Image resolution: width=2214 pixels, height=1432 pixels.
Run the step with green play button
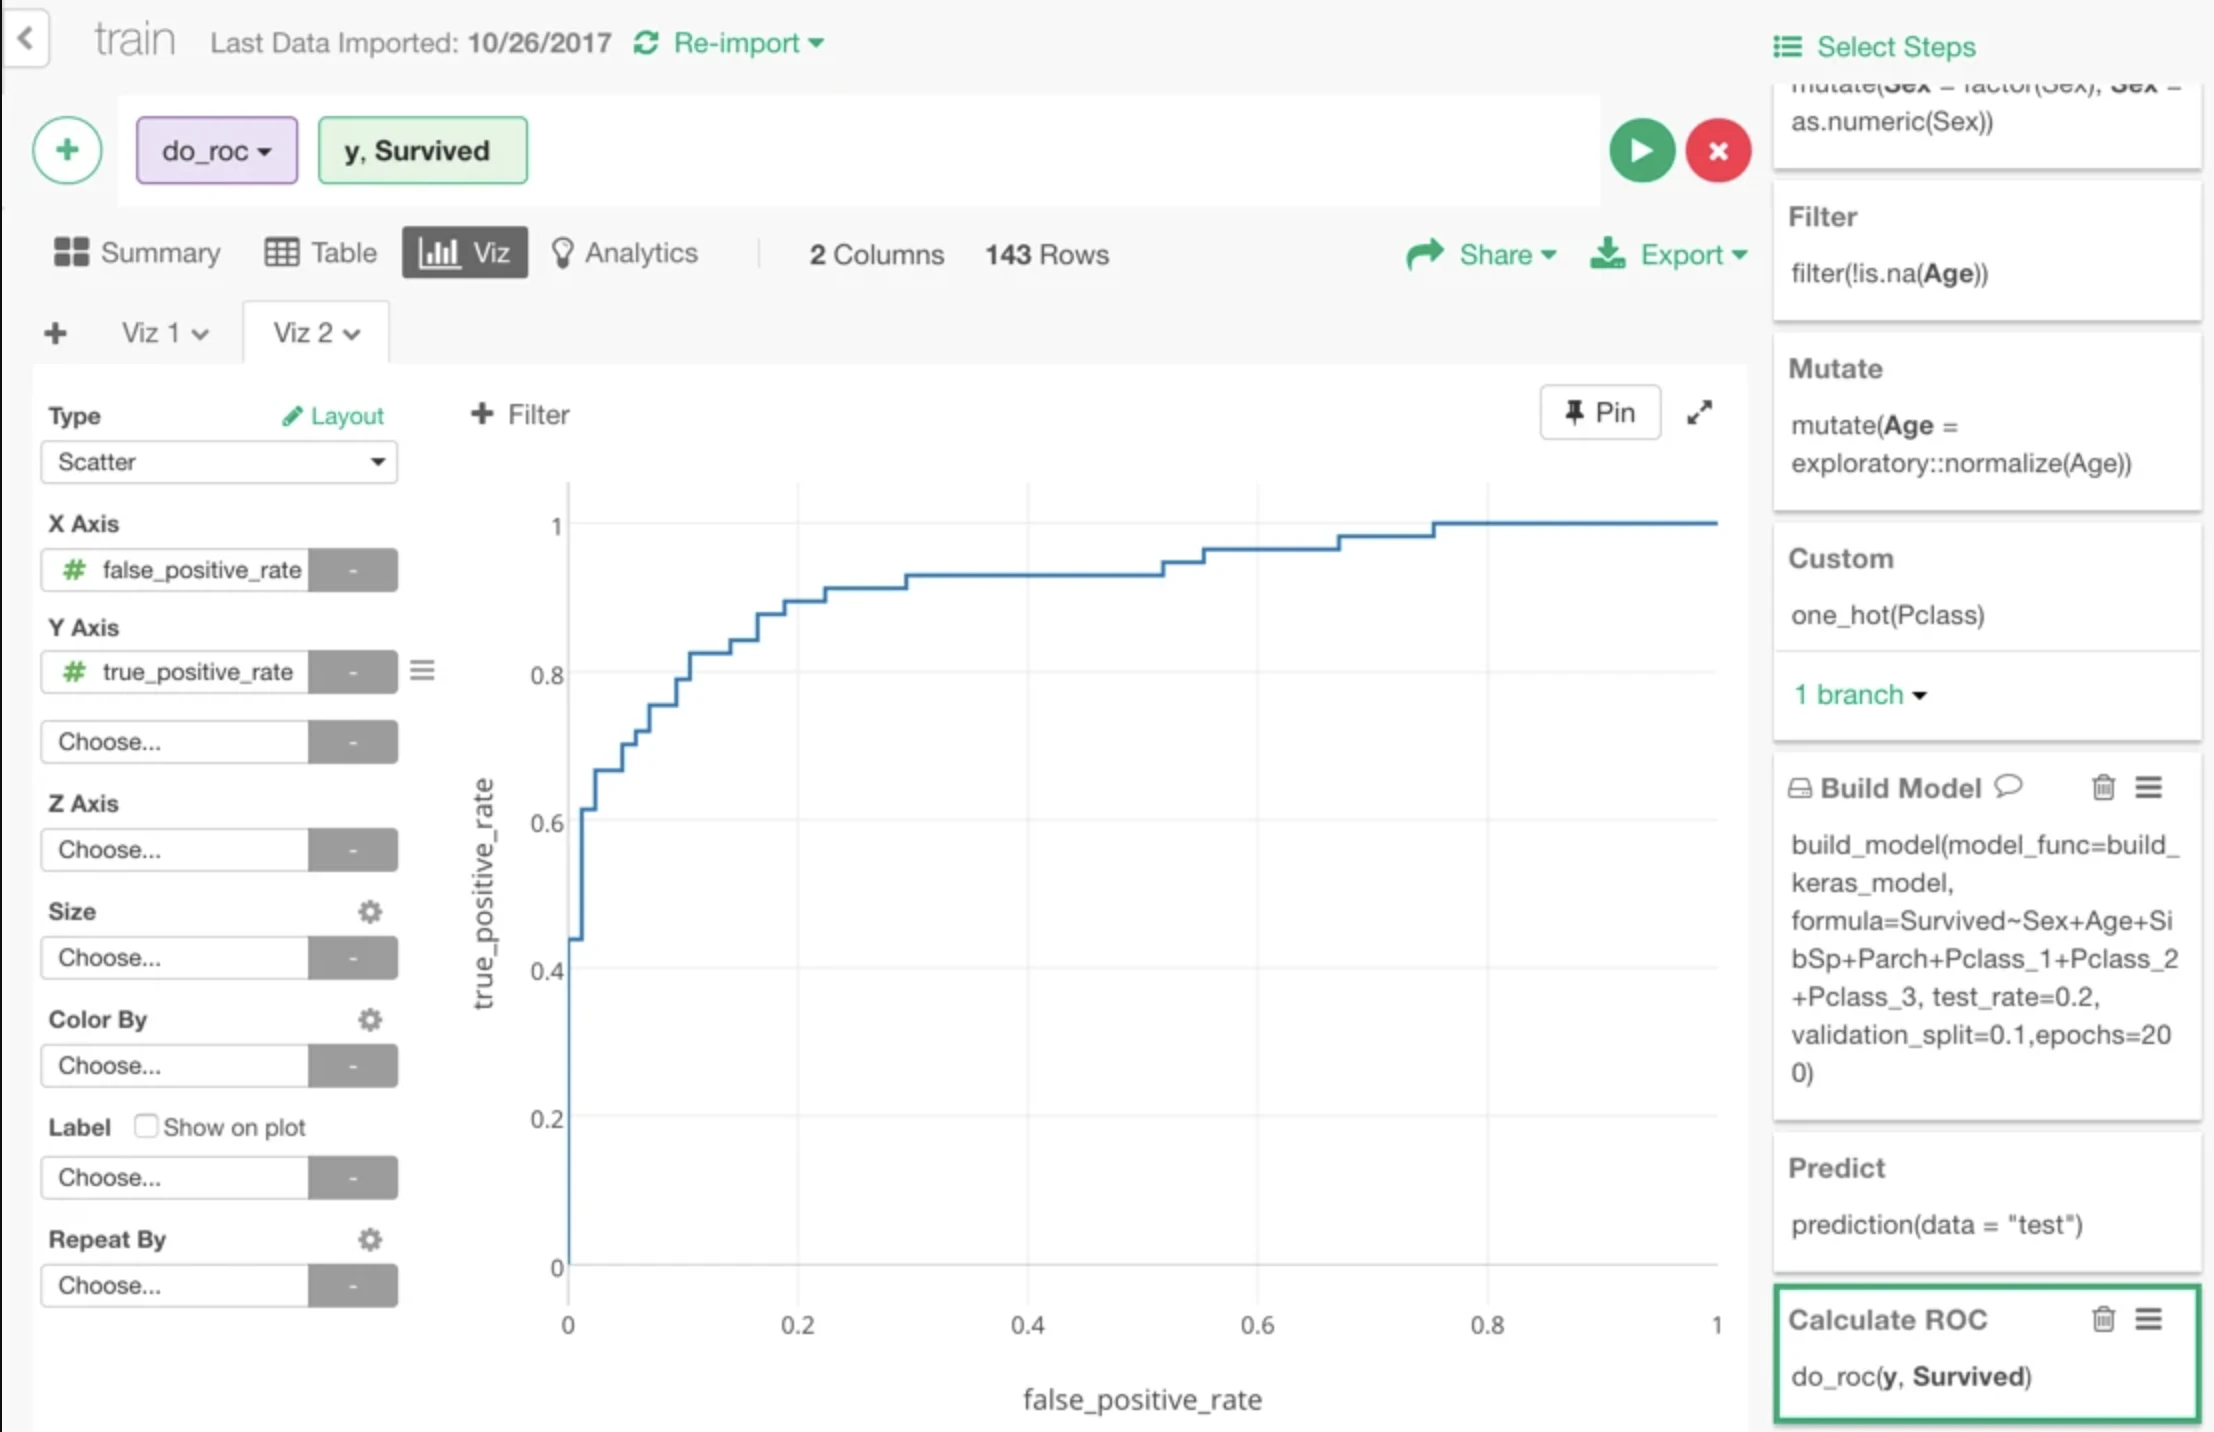pos(1641,151)
